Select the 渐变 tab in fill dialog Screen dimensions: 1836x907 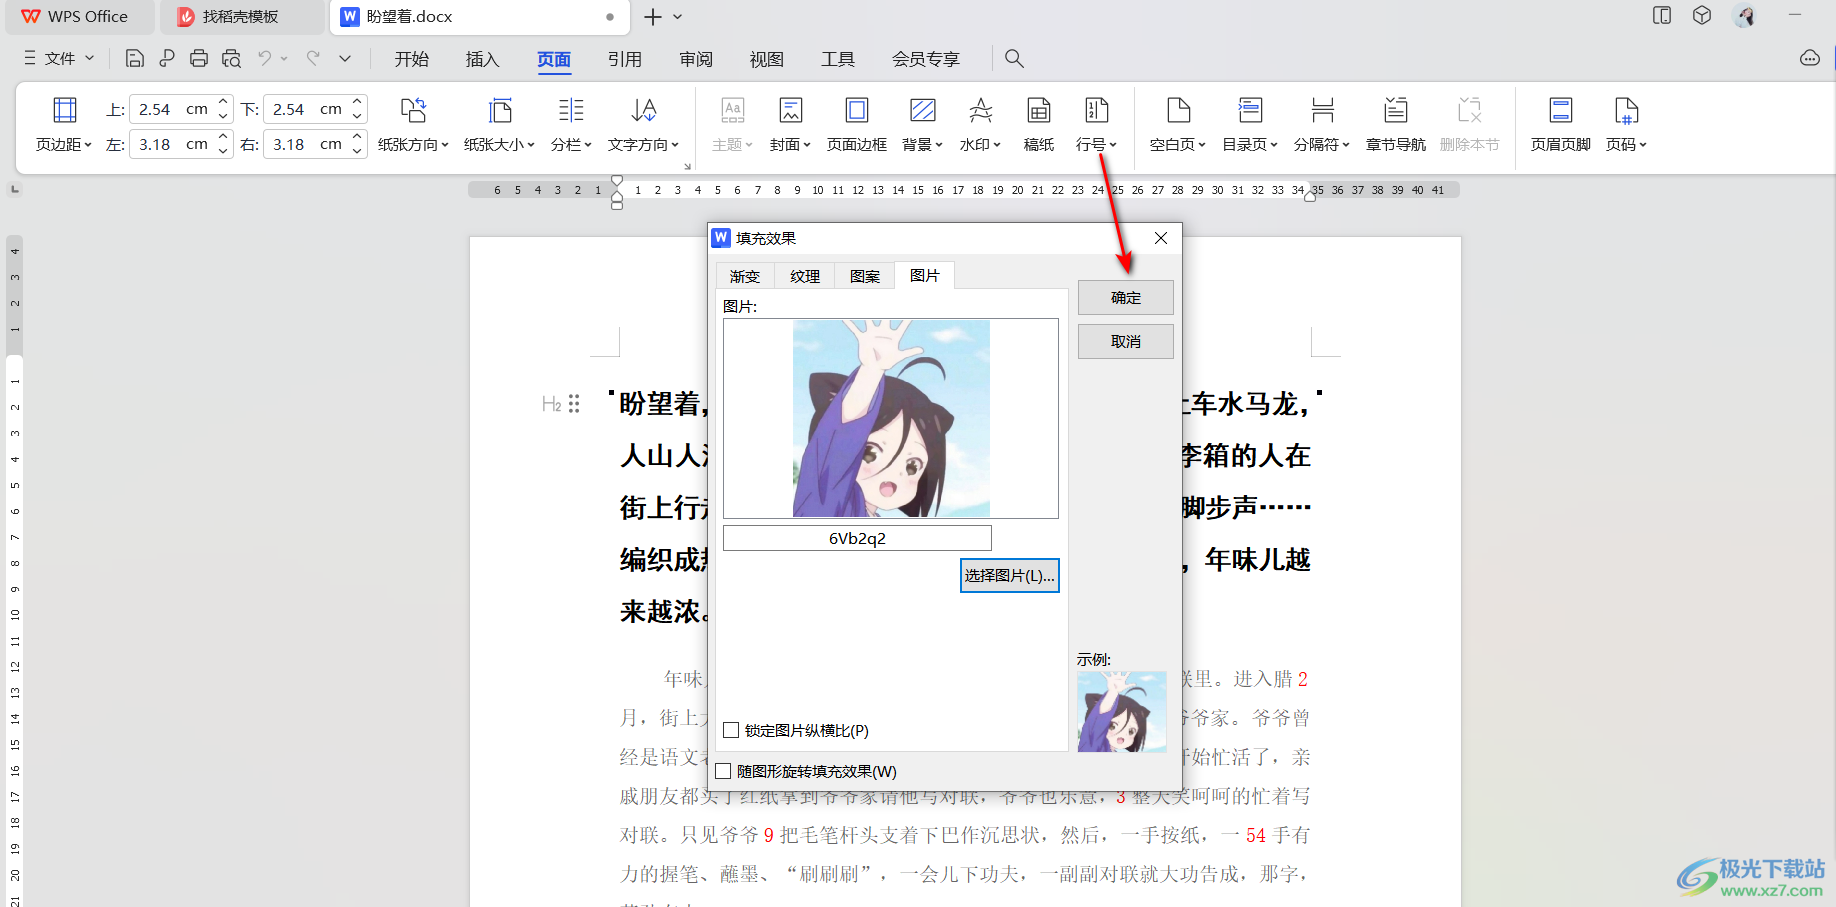[x=745, y=276]
